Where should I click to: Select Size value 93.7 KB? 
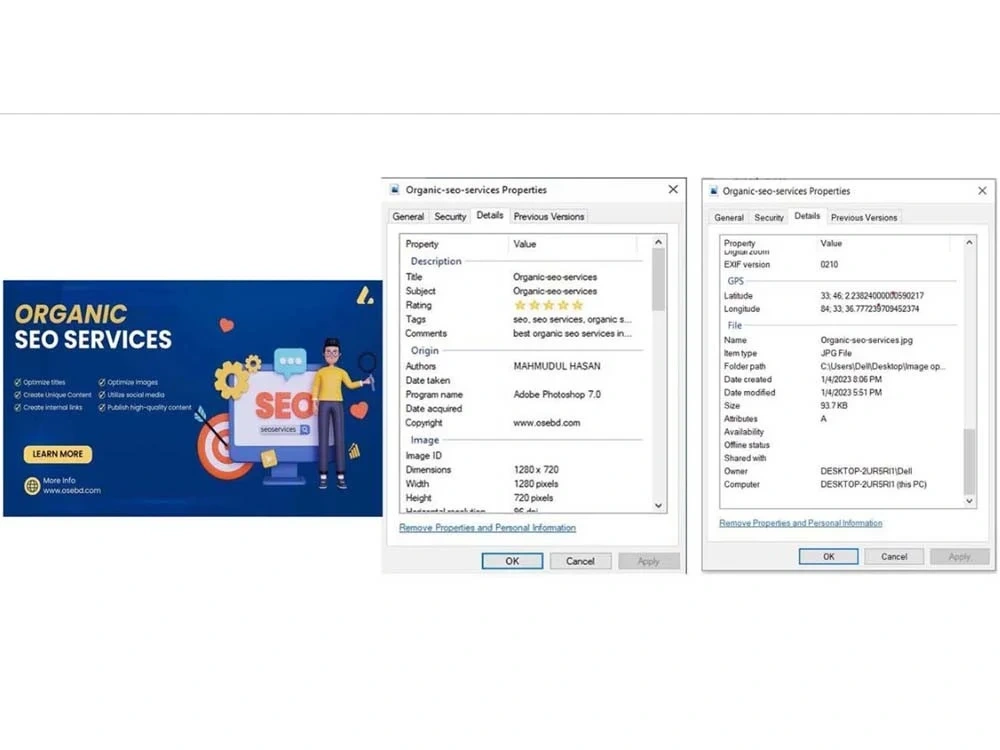[x=834, y=406]
